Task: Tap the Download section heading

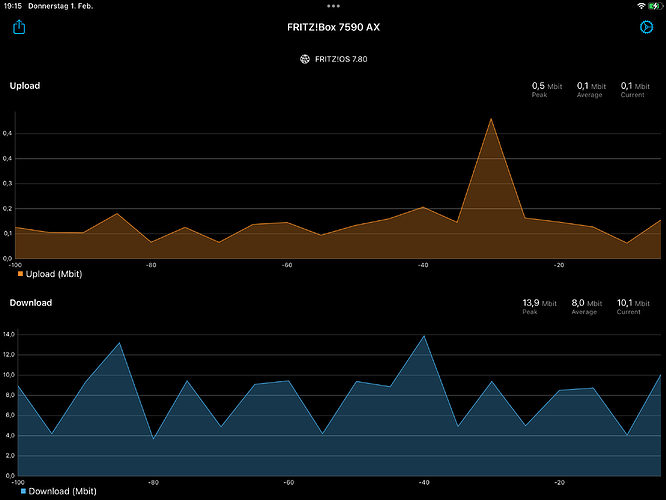Action: pyautogui.click(x=31, y=303)
